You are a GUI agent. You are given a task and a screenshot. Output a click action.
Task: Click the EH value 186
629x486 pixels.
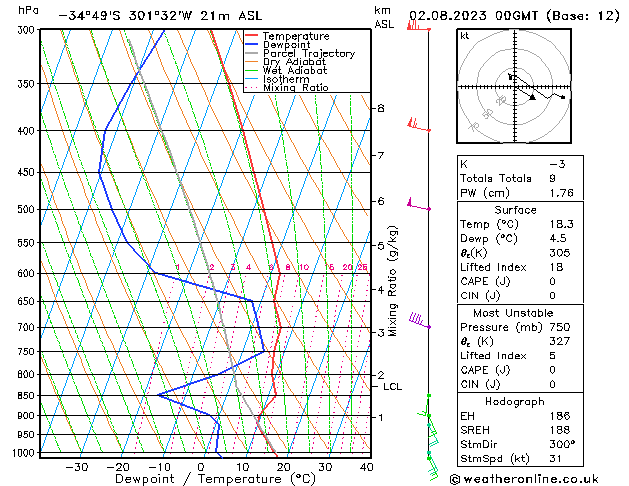tap(560, 416)
